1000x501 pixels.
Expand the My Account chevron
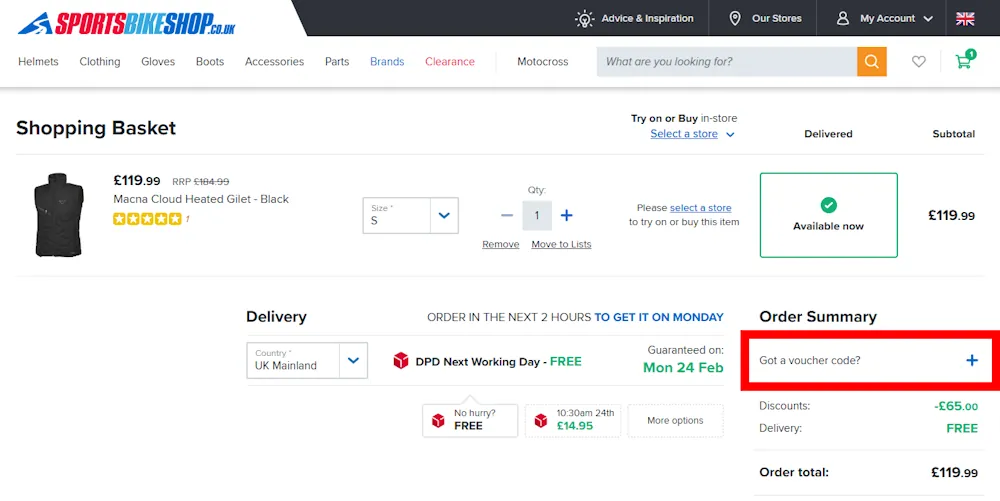928,19
